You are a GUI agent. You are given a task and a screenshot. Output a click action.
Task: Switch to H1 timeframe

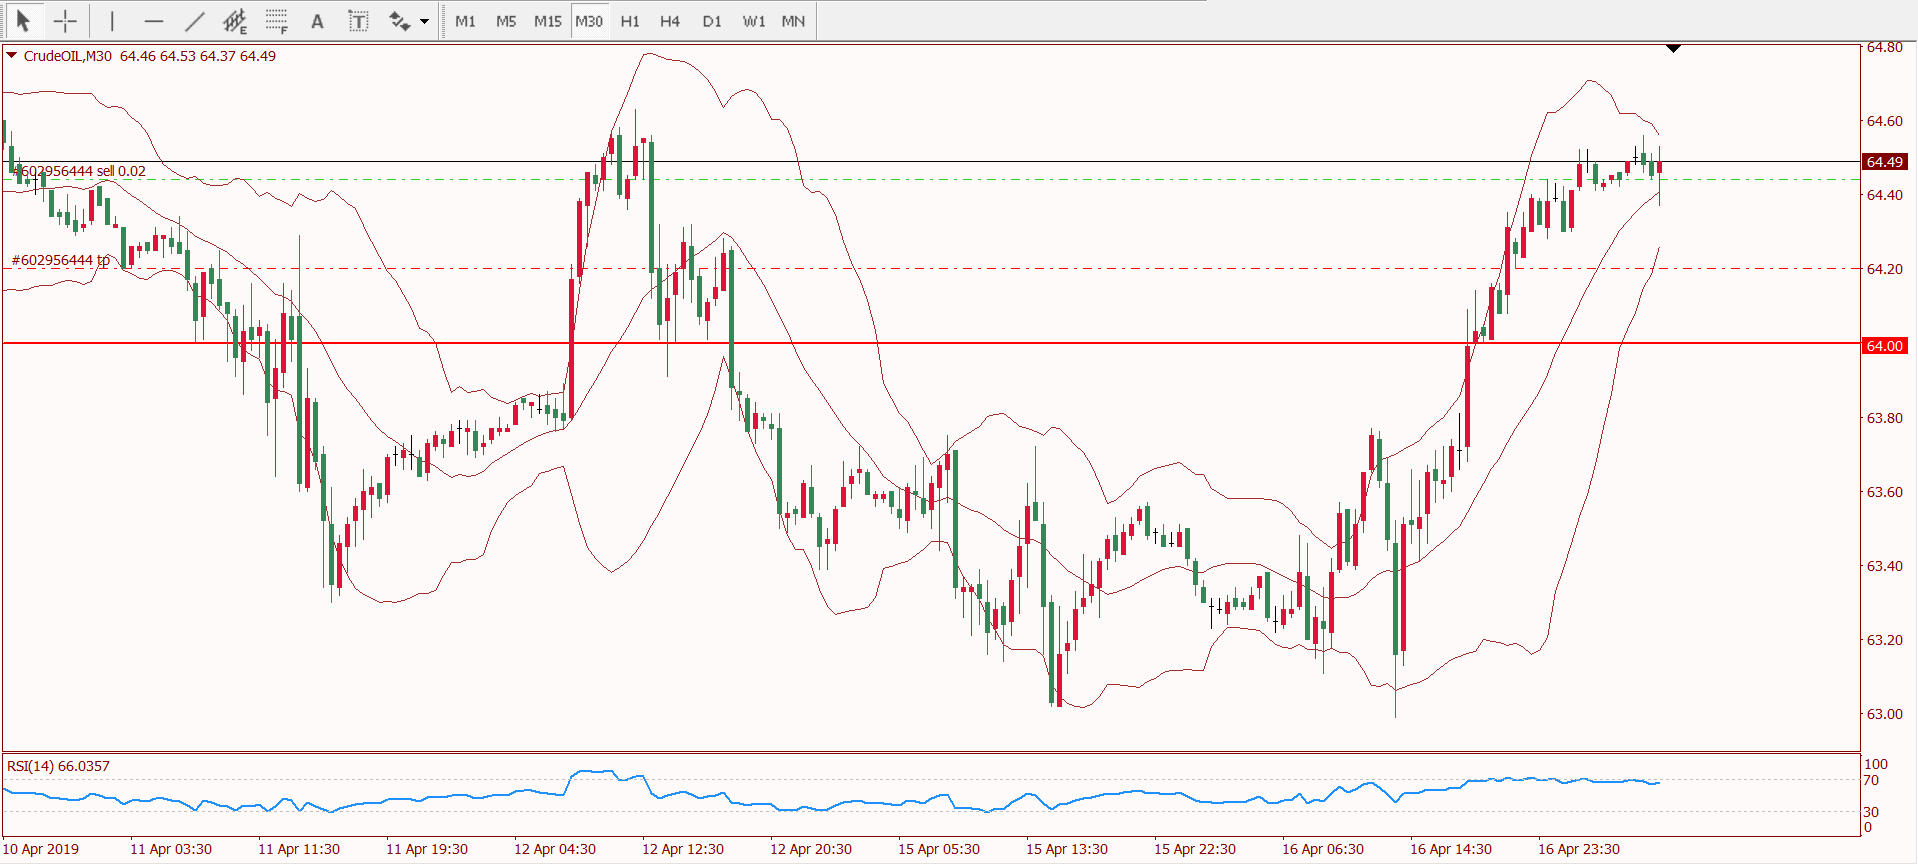coord(630,21)
